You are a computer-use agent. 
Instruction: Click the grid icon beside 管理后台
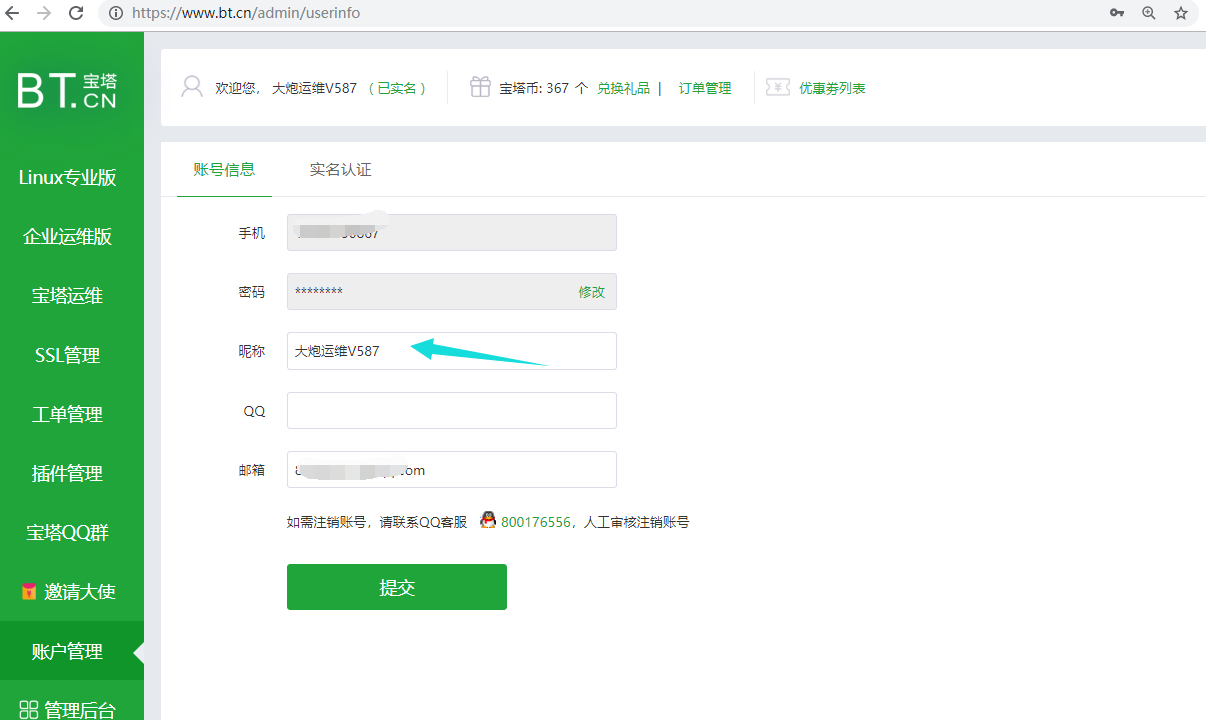coord(31,710)
